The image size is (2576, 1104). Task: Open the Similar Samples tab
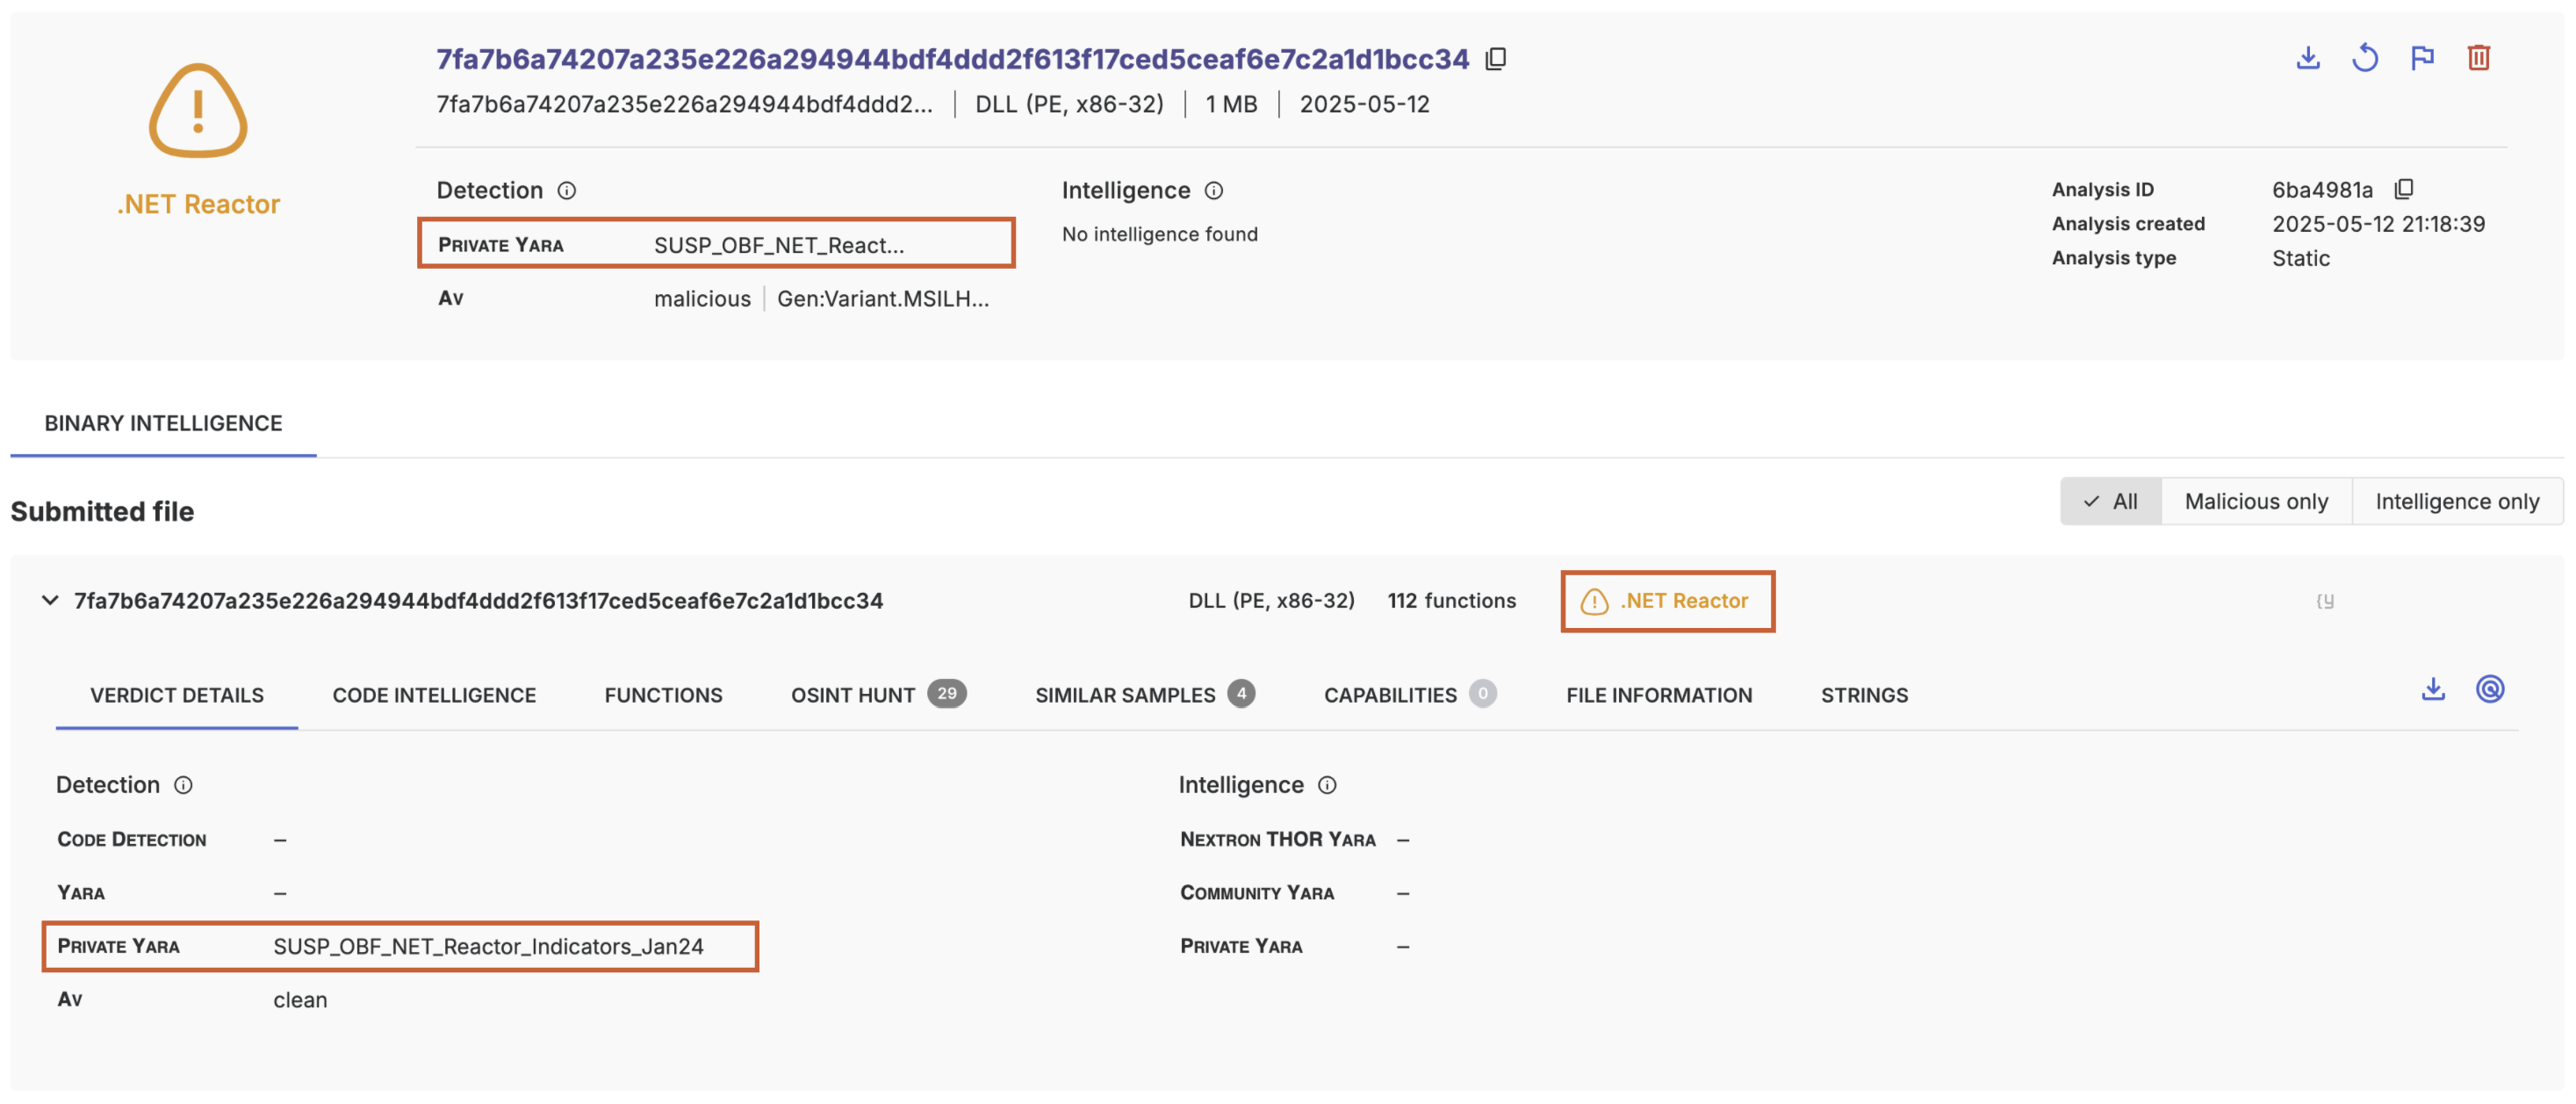click(1124, 695)
